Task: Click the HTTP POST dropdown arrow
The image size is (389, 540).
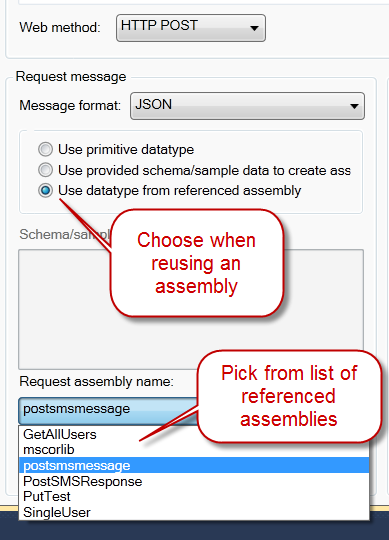Action: click(254, 28)
